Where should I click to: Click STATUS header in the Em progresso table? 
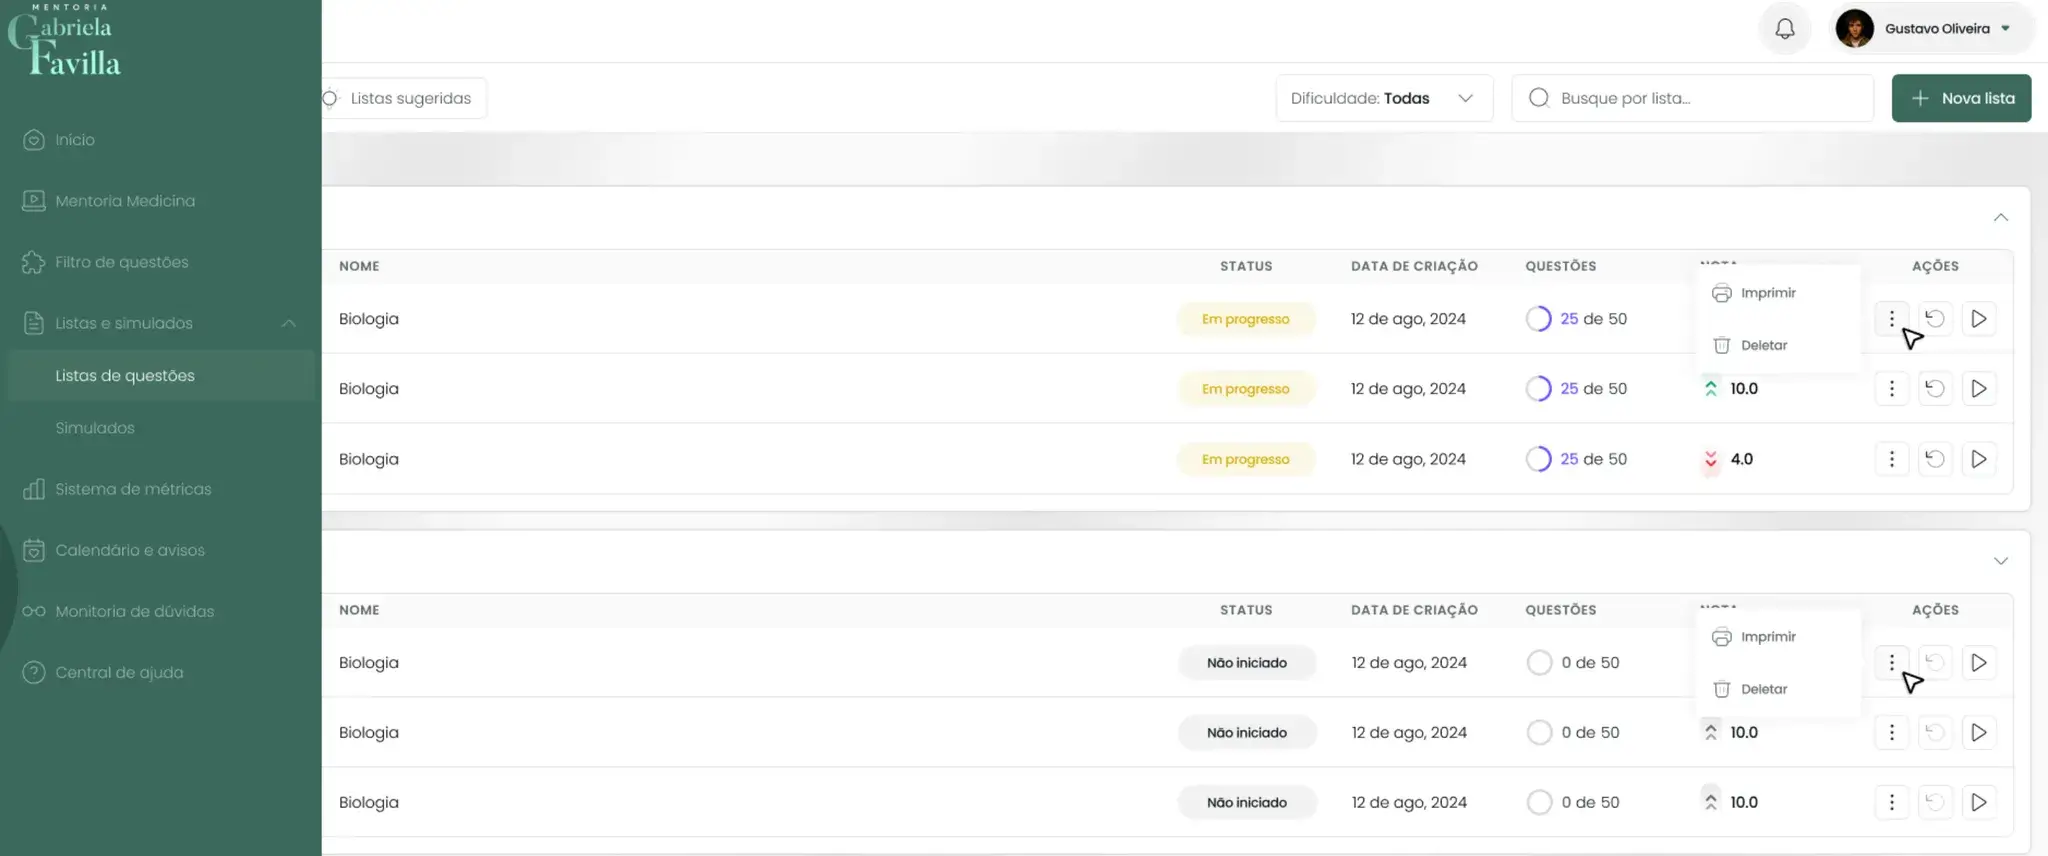1246,266
